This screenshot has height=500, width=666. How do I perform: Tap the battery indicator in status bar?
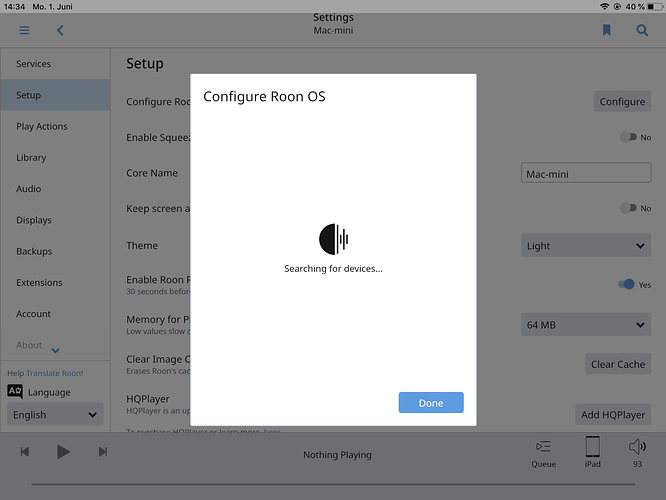(655, 6)
